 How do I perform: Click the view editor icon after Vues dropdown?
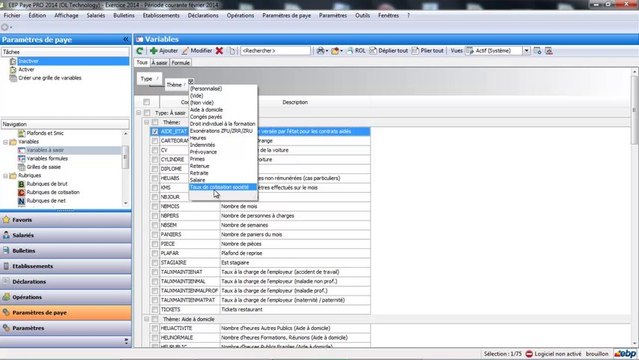[538, 51]
